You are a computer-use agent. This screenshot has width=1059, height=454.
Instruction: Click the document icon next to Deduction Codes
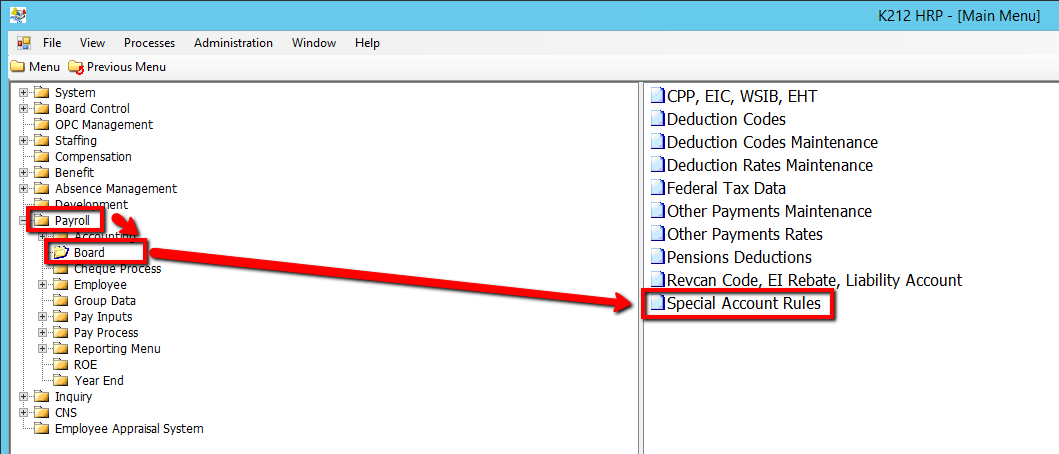657,119
